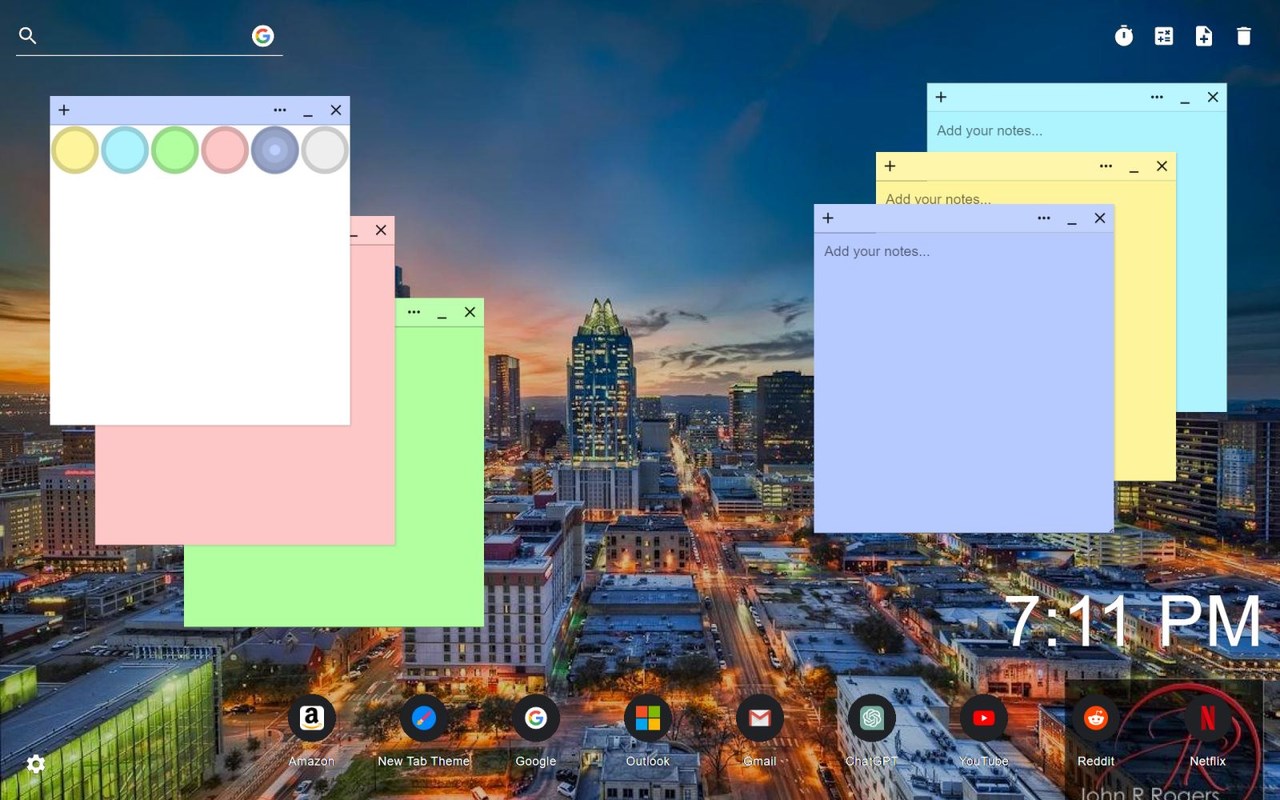Viewport: 1280px width, 800px height.
Task: Close the yellow note
Action: [x=1162, y=166]
